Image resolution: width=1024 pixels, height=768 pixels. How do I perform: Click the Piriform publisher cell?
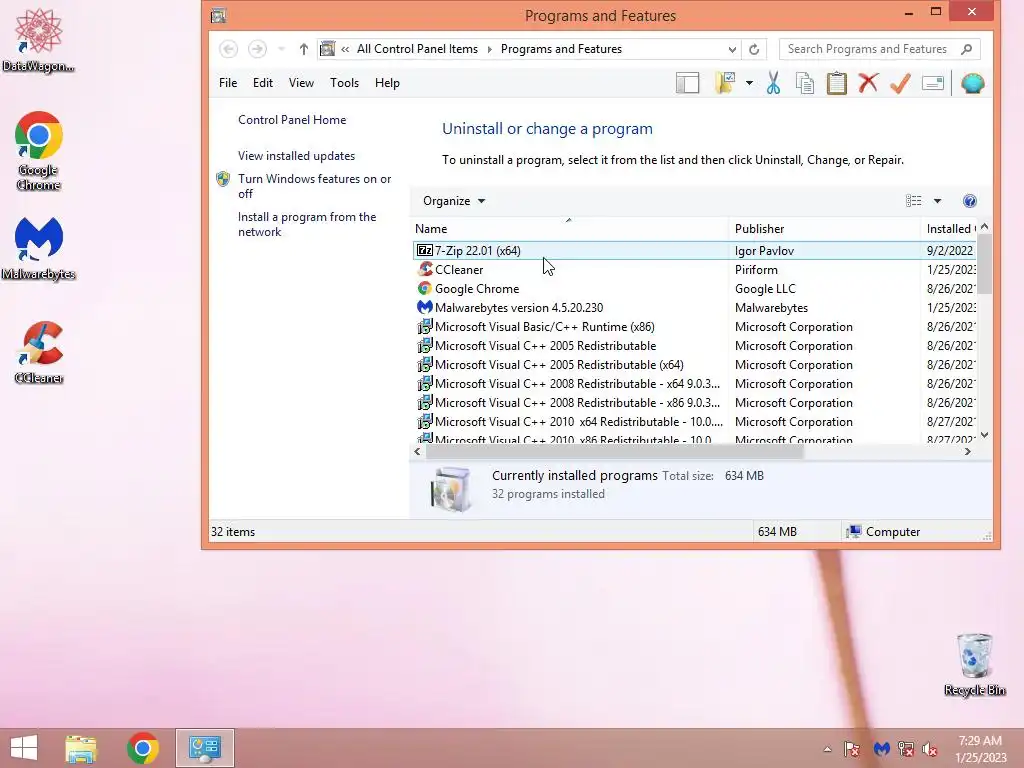(x=756, y=270)
